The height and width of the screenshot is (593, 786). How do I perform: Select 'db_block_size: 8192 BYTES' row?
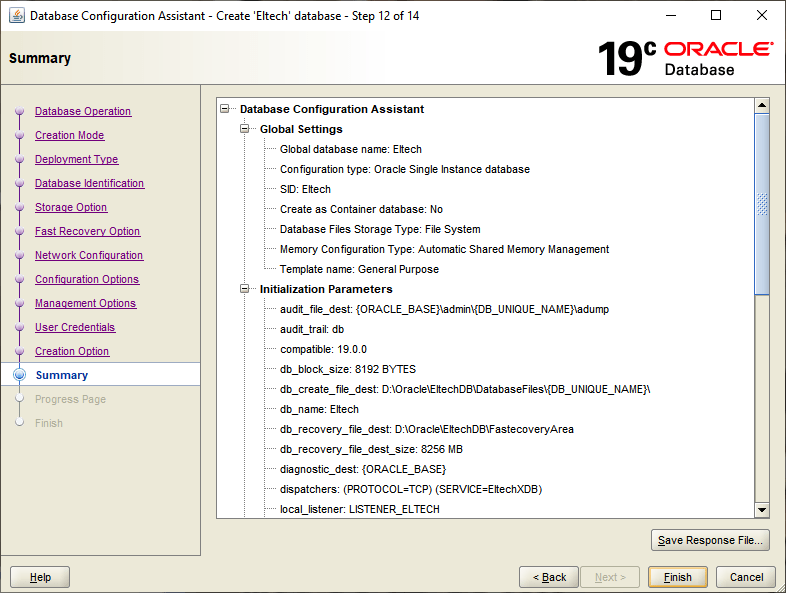pyautogui.click(x=348, y=369)
